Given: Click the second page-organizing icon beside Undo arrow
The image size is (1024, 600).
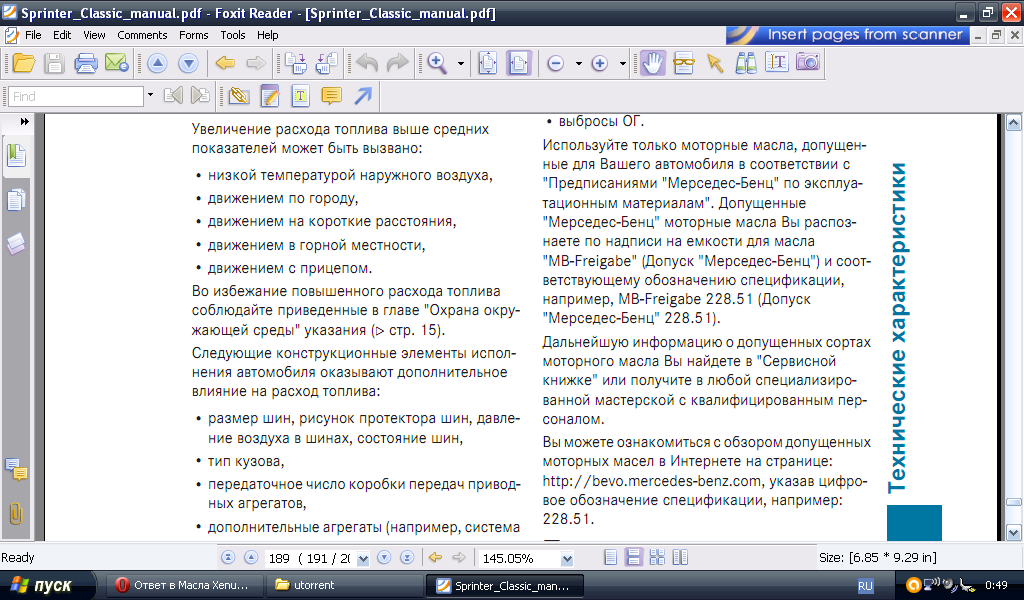Looking at the screenshot, I should pos(327,63).
